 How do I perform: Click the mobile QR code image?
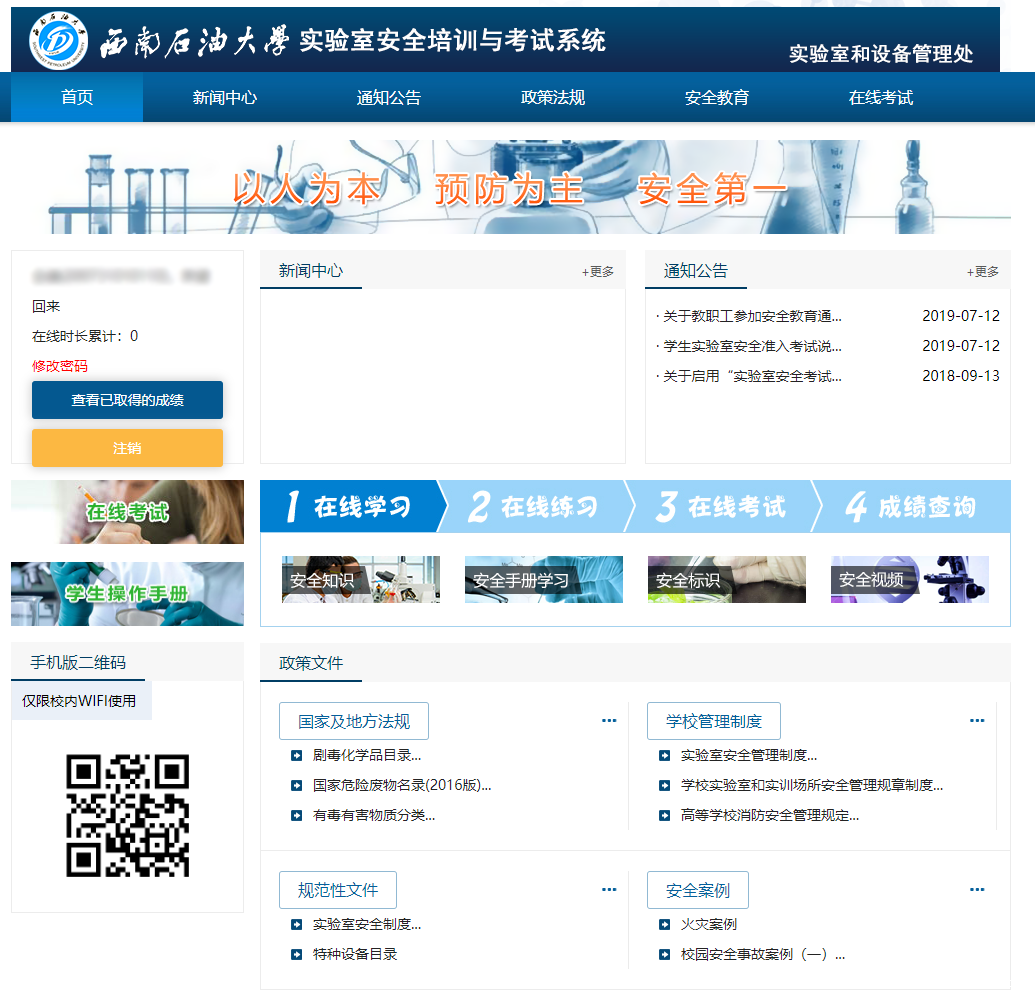pos(127,816)
